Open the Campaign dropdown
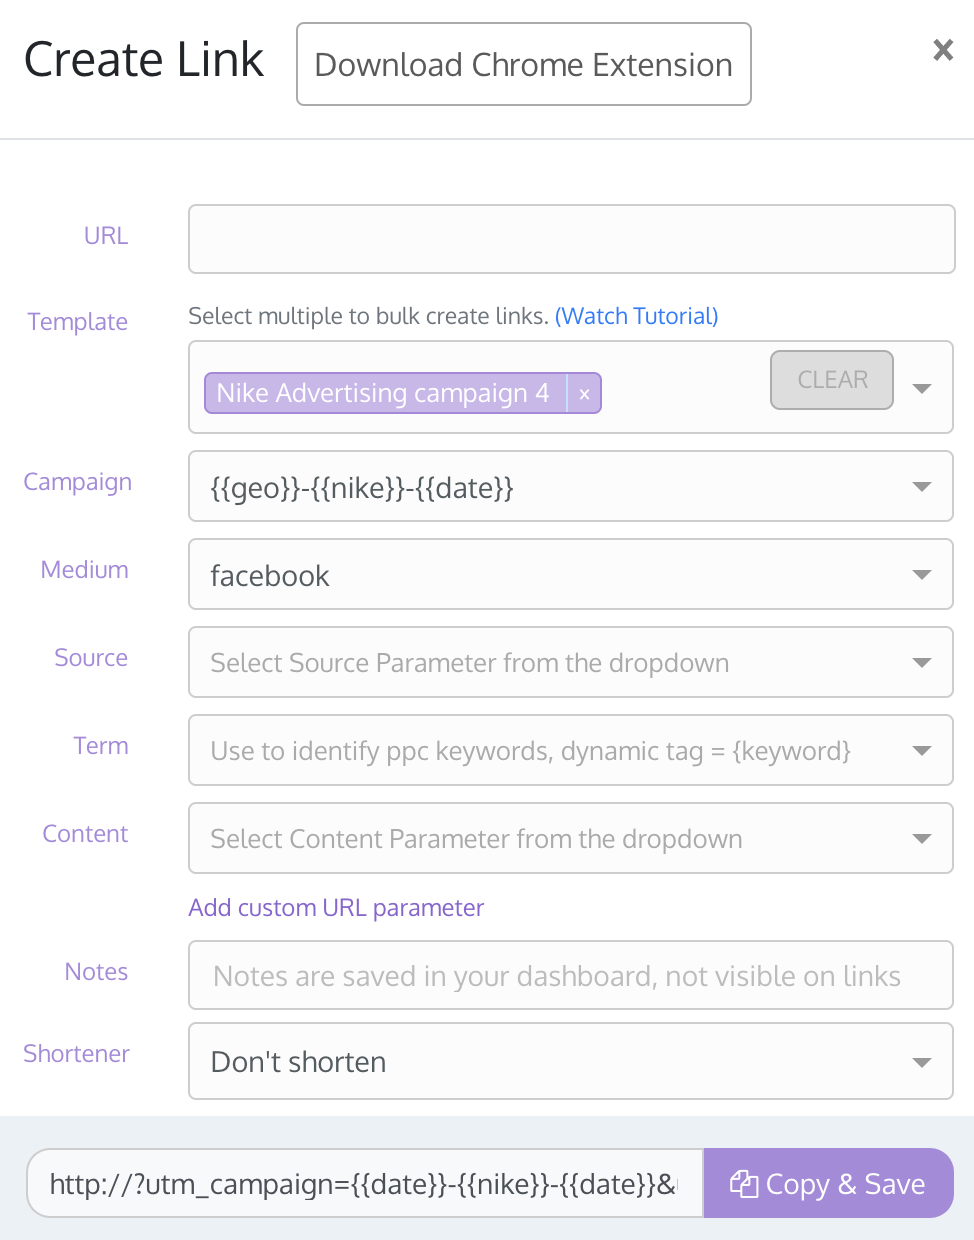The image size is (974, 1240). 922,487
